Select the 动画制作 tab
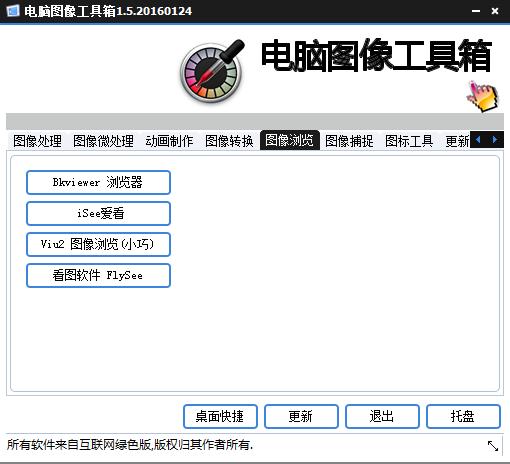This screenshot has width=510, height=464. 169,141
